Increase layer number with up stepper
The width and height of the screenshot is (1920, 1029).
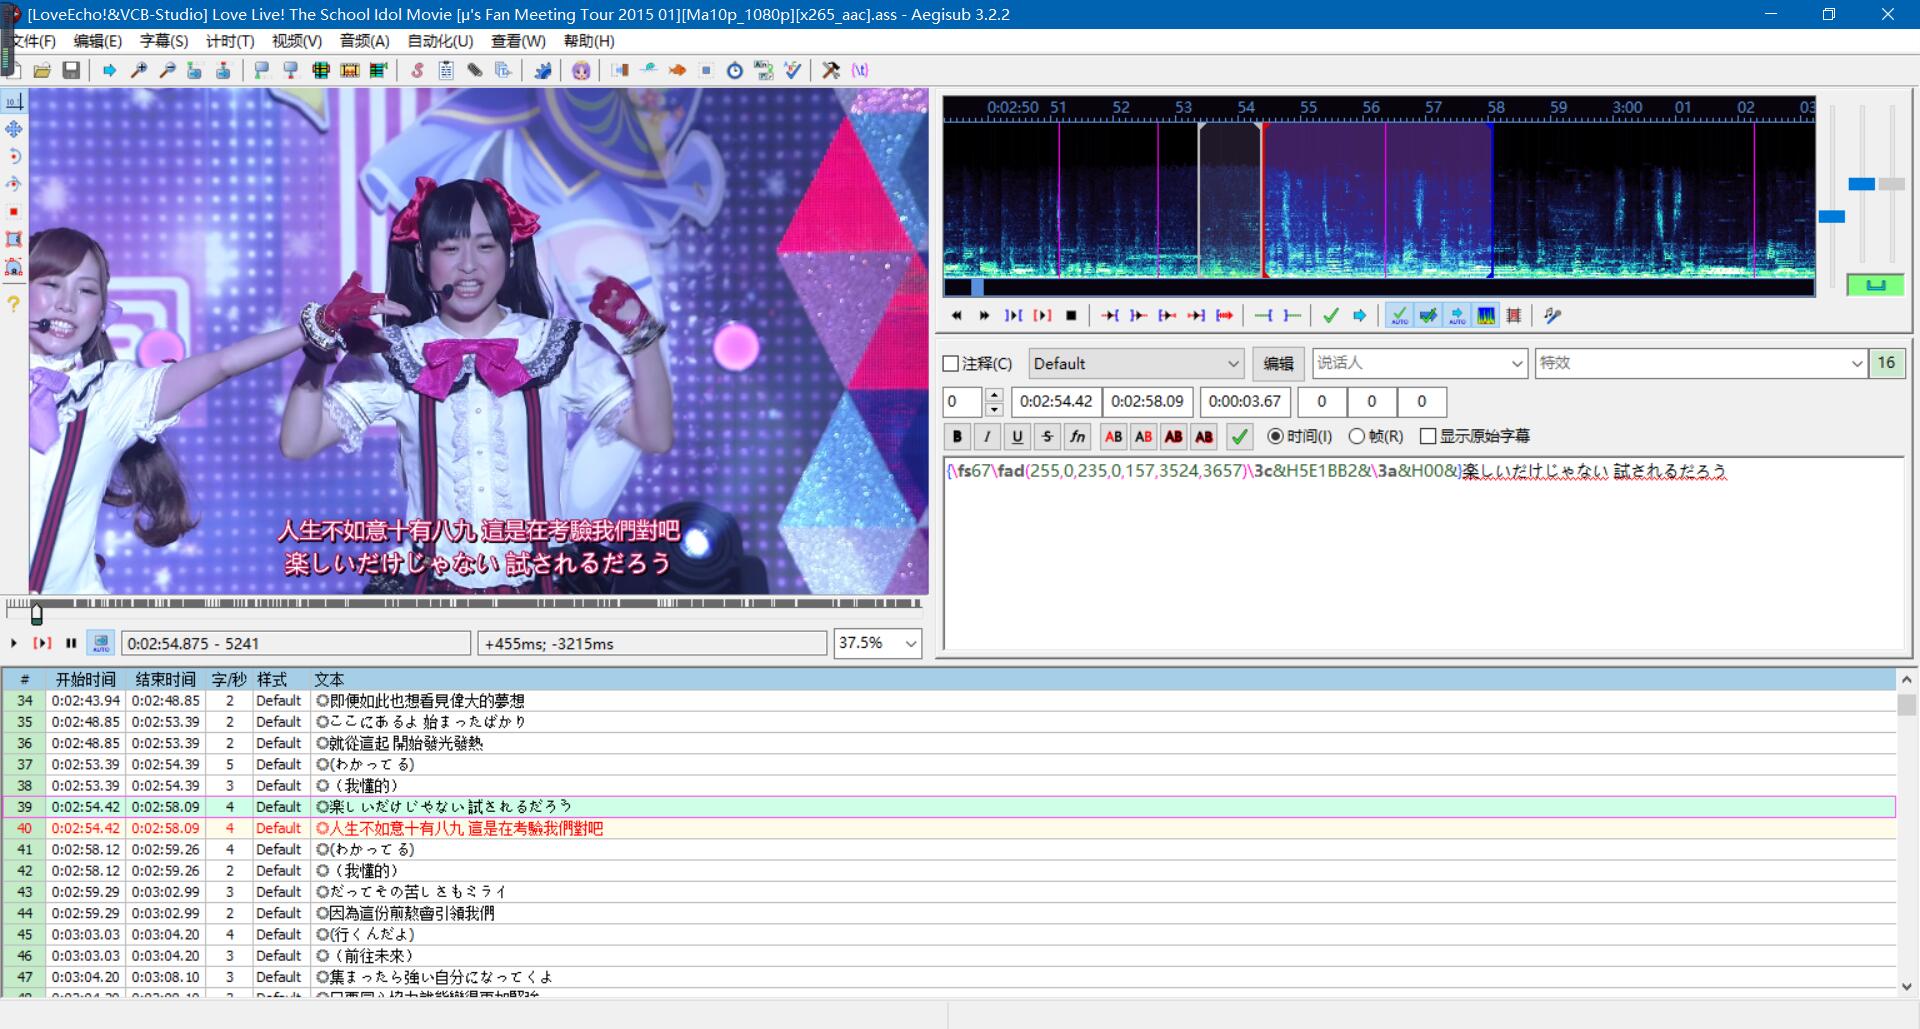994,395
